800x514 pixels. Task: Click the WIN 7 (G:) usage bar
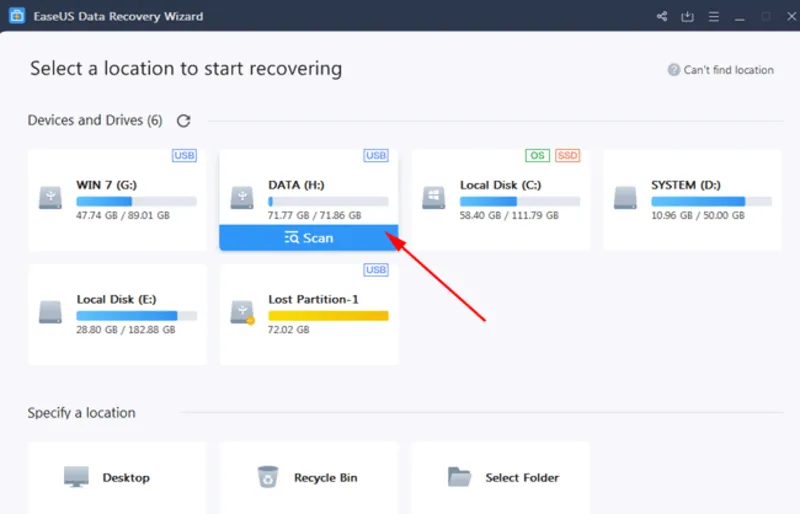click(136, 201)
